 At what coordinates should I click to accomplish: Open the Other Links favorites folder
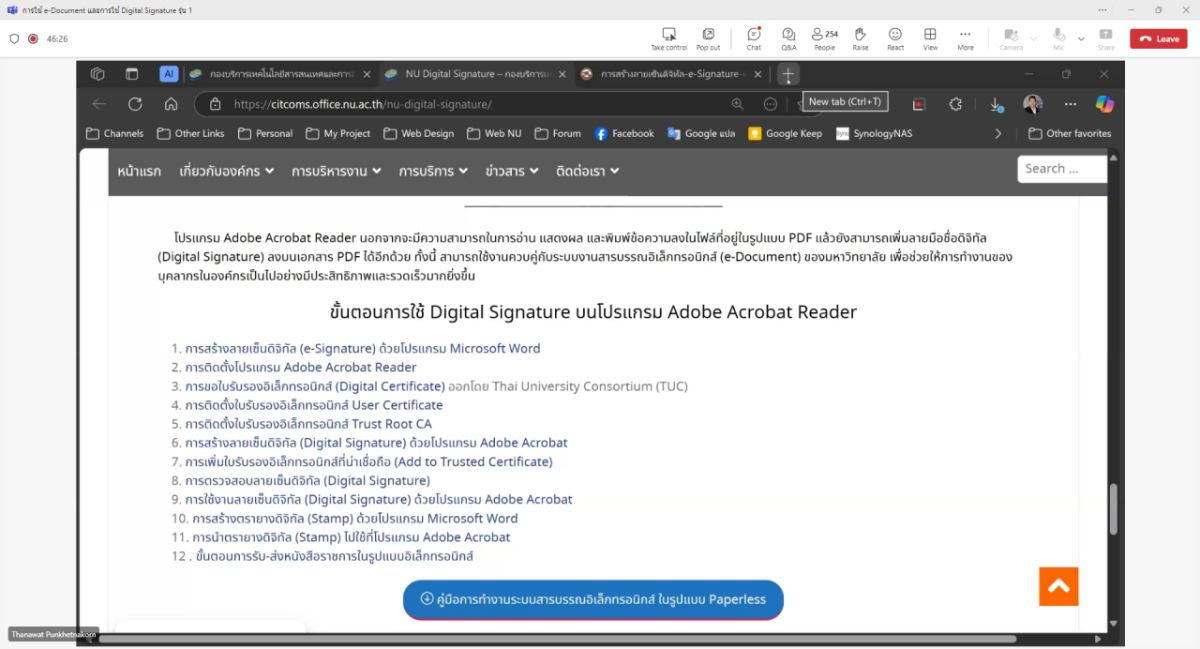tap(191, 133)
